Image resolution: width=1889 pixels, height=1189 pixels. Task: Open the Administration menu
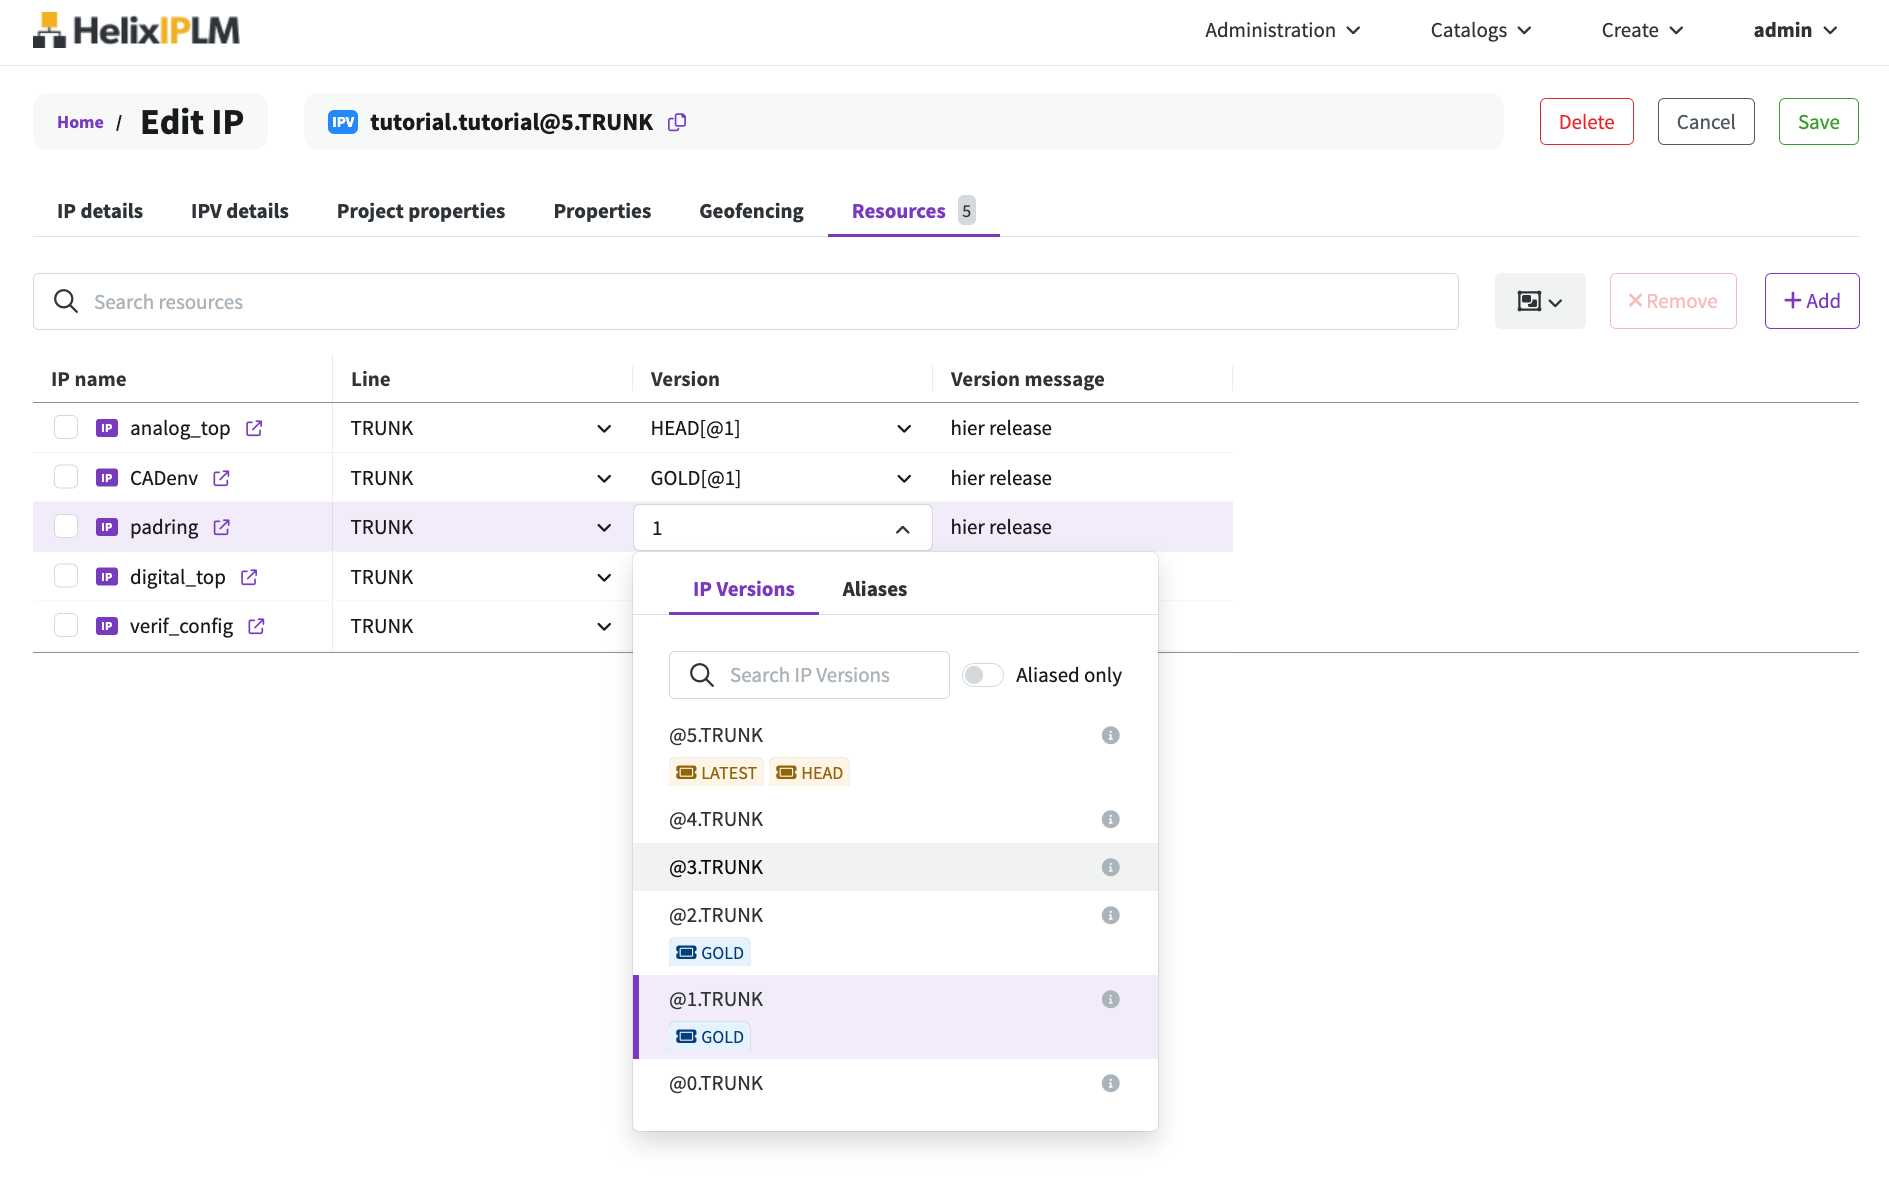1282,30
